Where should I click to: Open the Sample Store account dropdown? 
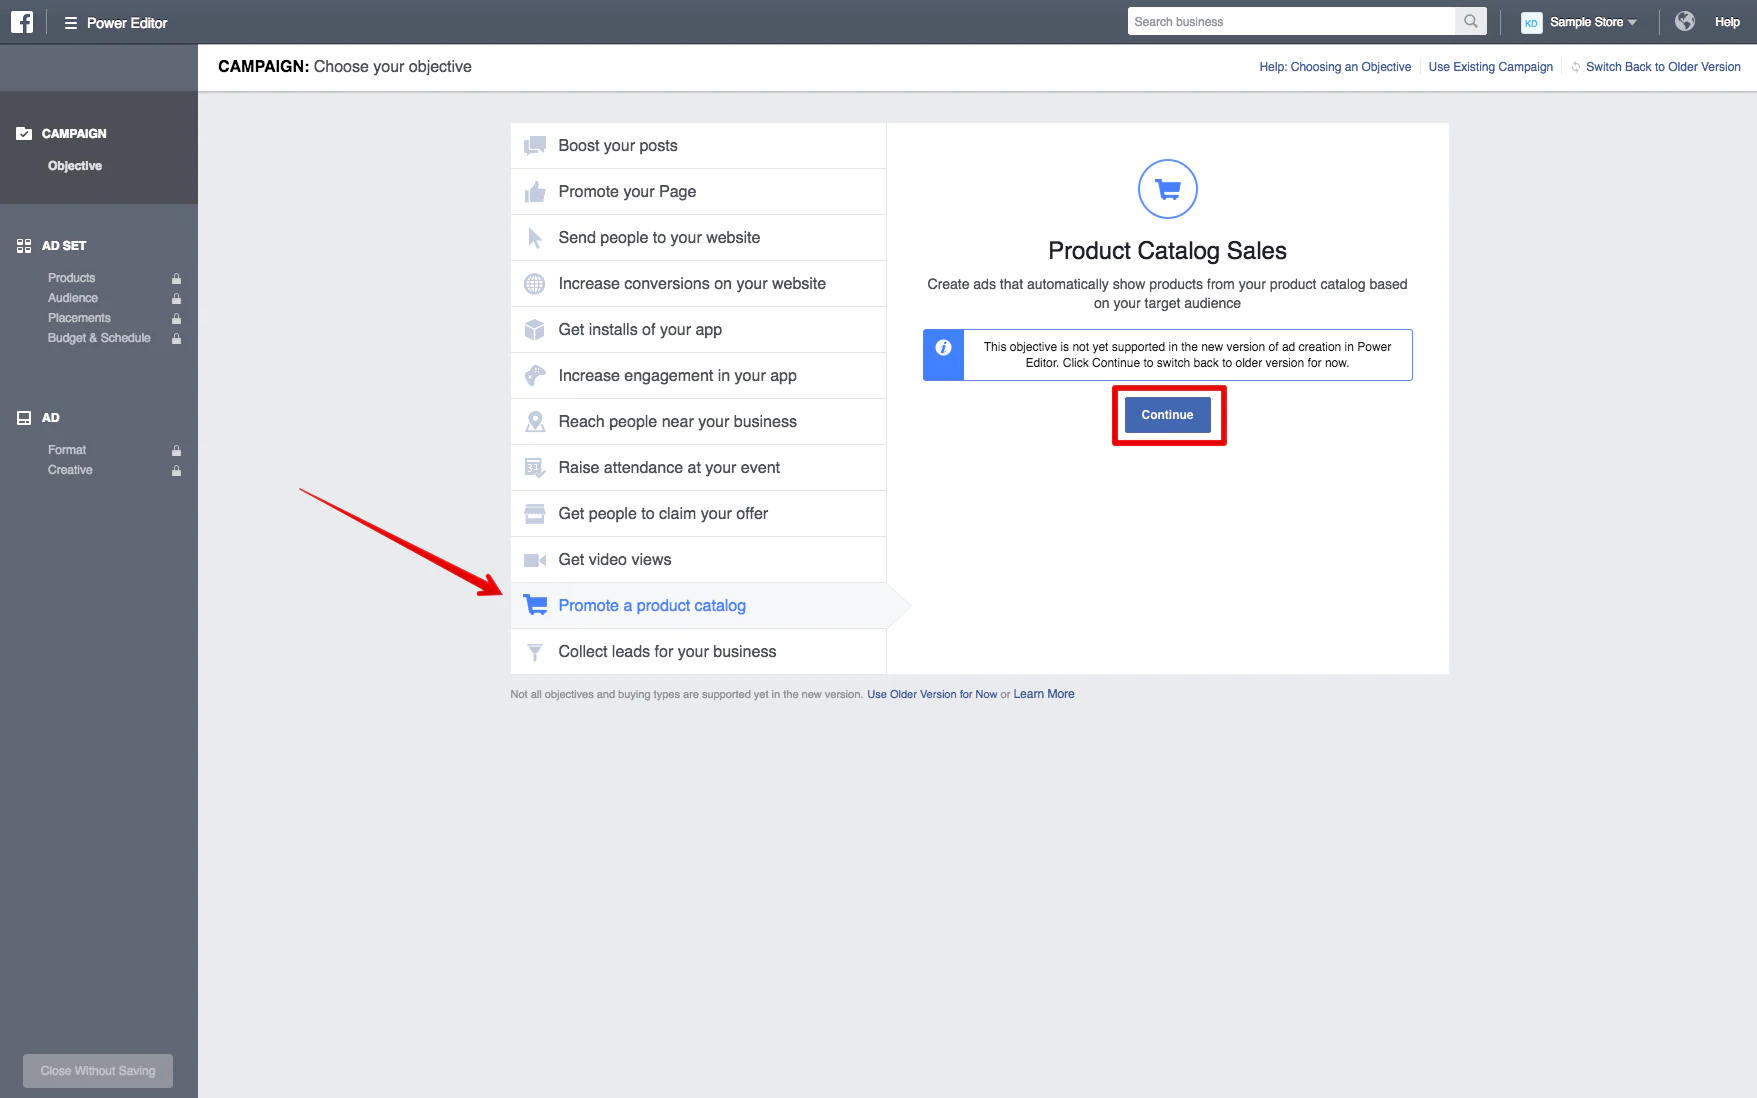coord(1592,22)
